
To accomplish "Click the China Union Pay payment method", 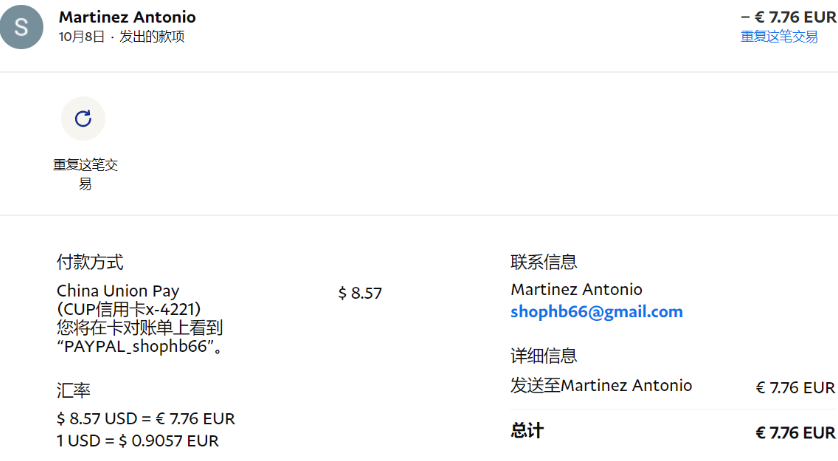I will [x=118, y=291].
